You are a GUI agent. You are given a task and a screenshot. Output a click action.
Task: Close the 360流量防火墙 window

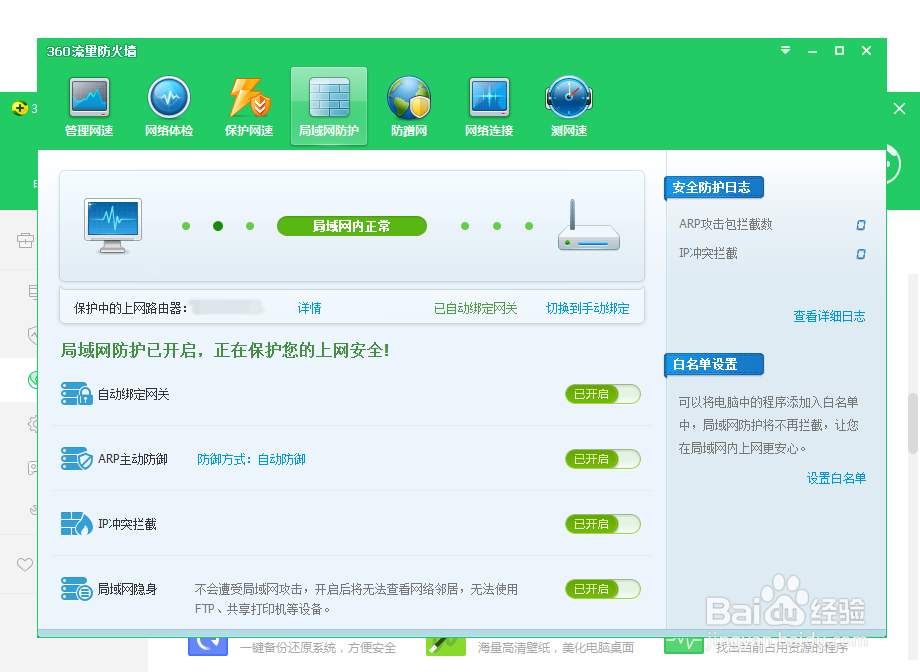click(867, 51)
